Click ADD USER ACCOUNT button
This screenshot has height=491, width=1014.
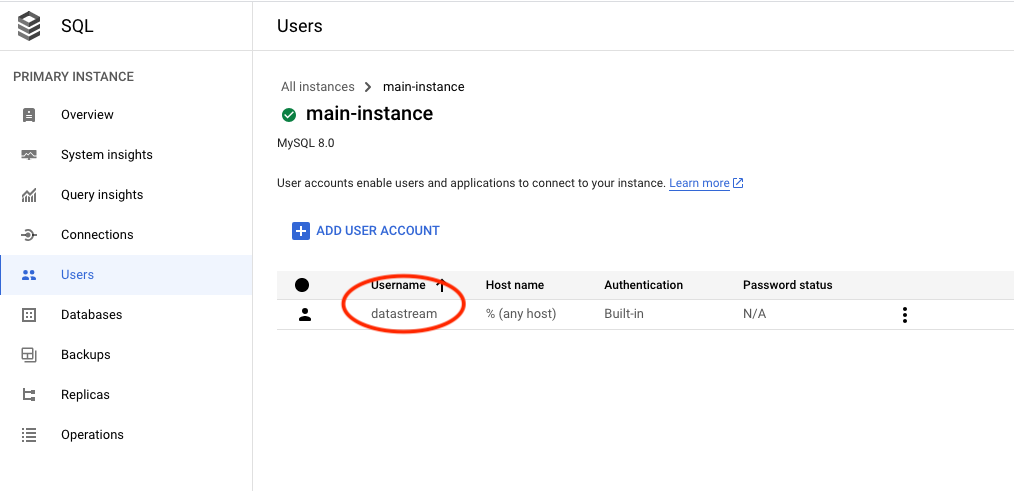tap(377, 231)
